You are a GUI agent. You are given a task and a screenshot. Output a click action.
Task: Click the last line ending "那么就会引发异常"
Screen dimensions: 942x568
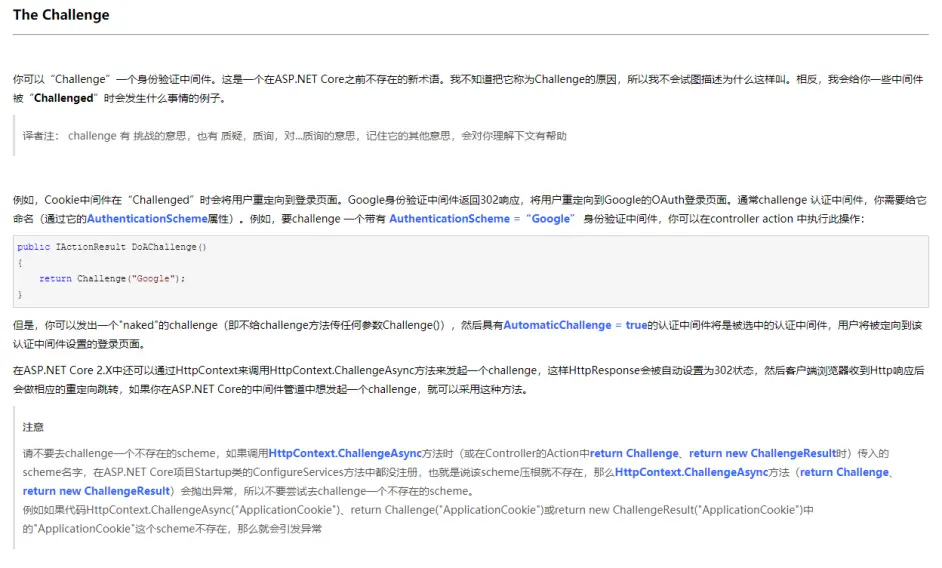(172, 529)
